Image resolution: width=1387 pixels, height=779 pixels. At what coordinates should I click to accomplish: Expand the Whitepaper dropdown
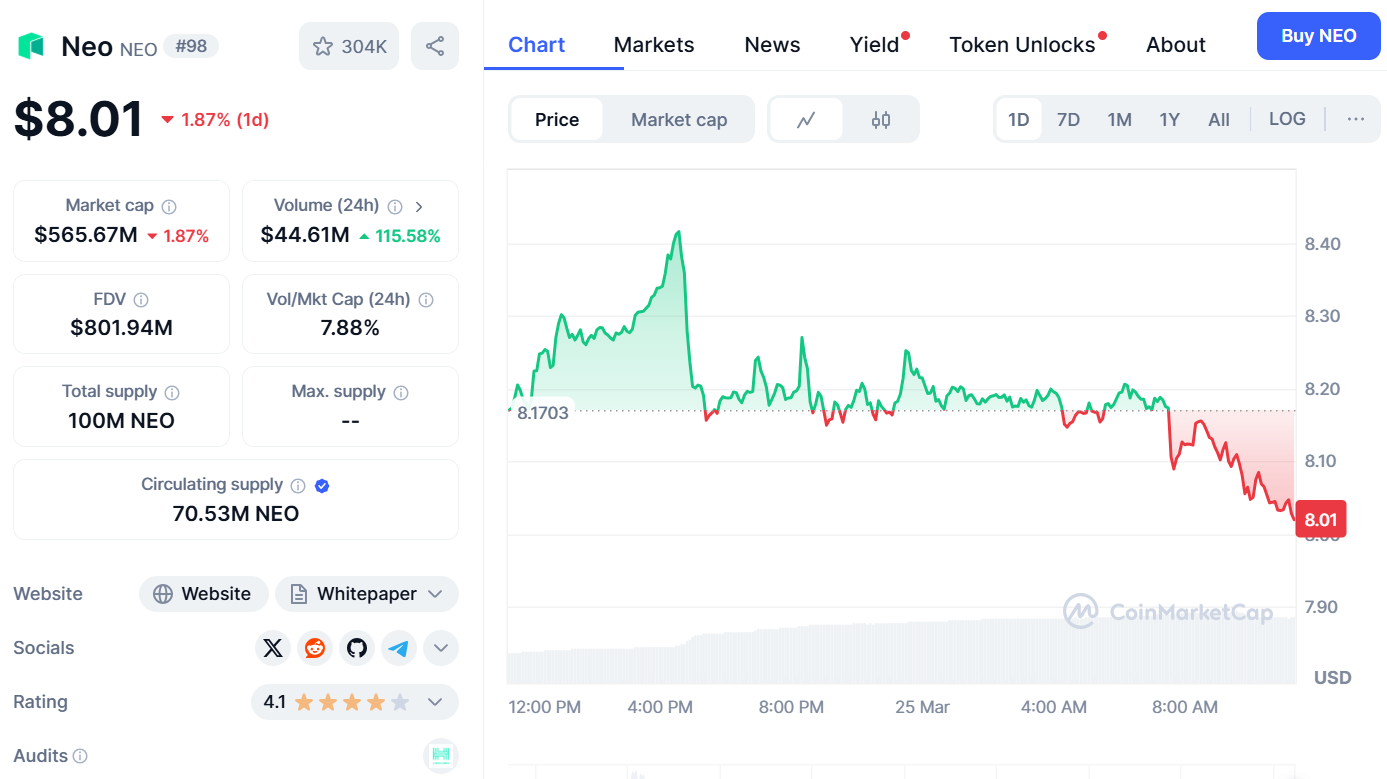(436, 594)
